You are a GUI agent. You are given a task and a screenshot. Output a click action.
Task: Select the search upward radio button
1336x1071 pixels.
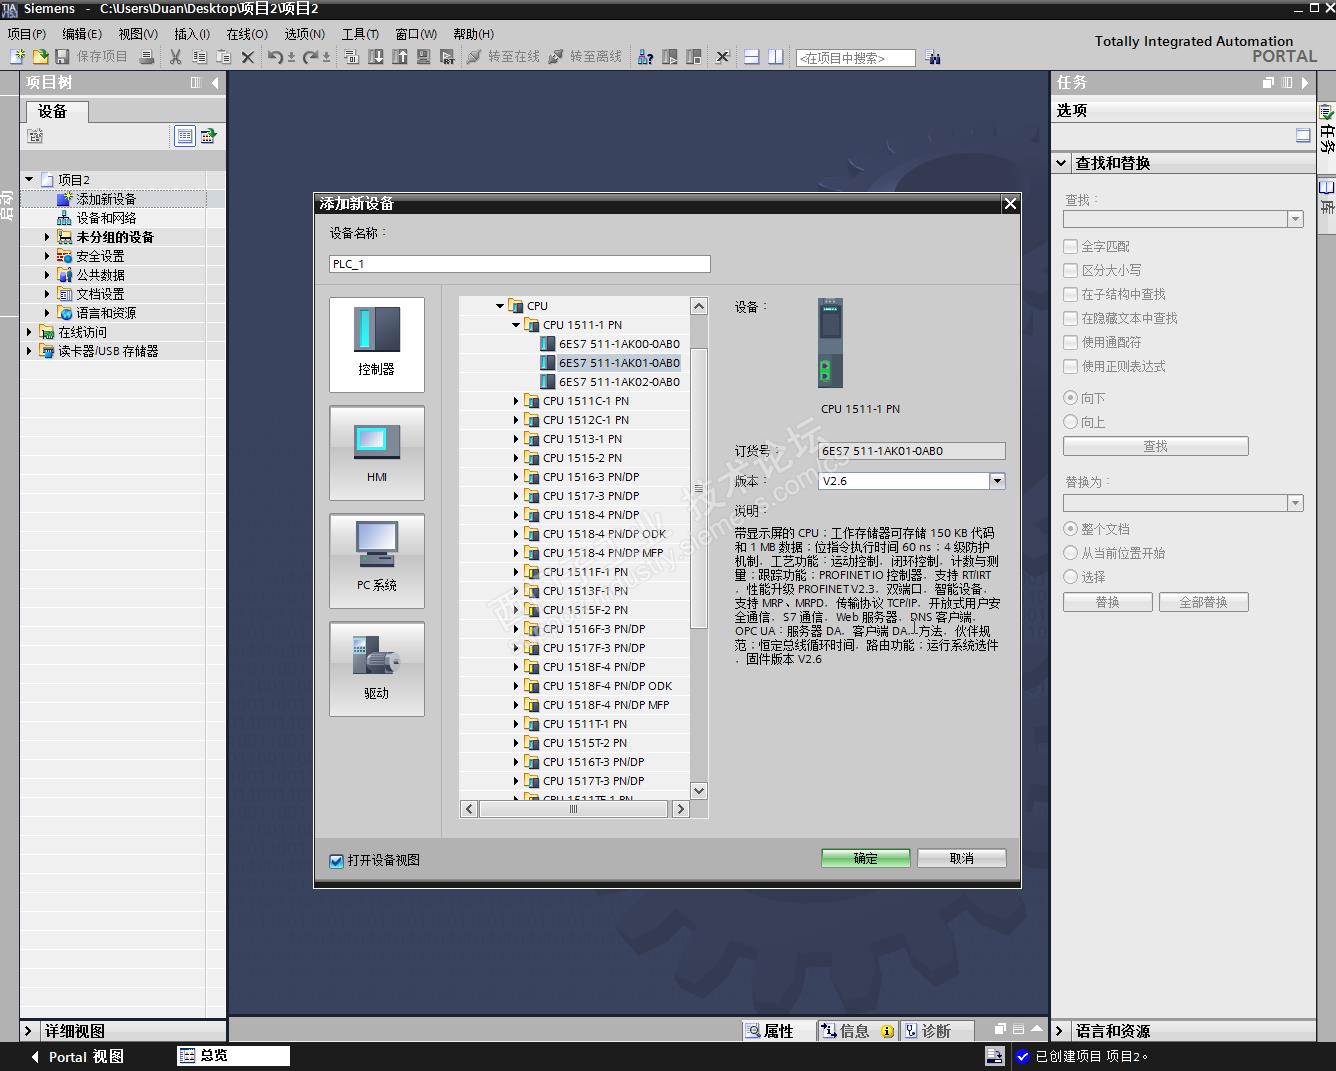[1071, 422]
